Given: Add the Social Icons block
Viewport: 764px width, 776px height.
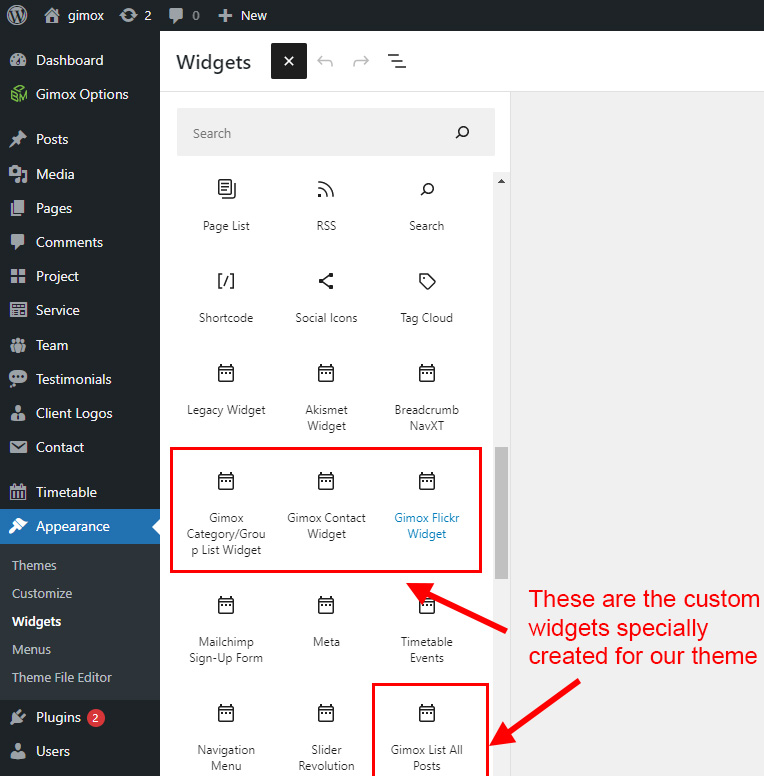Looking at the screenshot, I should [x=326, y=297].
